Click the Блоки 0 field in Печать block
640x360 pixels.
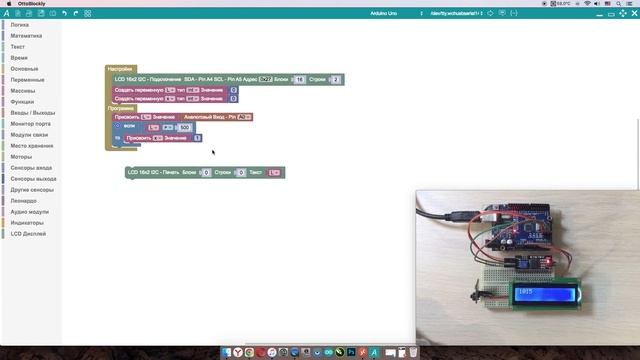click(206, 173)
